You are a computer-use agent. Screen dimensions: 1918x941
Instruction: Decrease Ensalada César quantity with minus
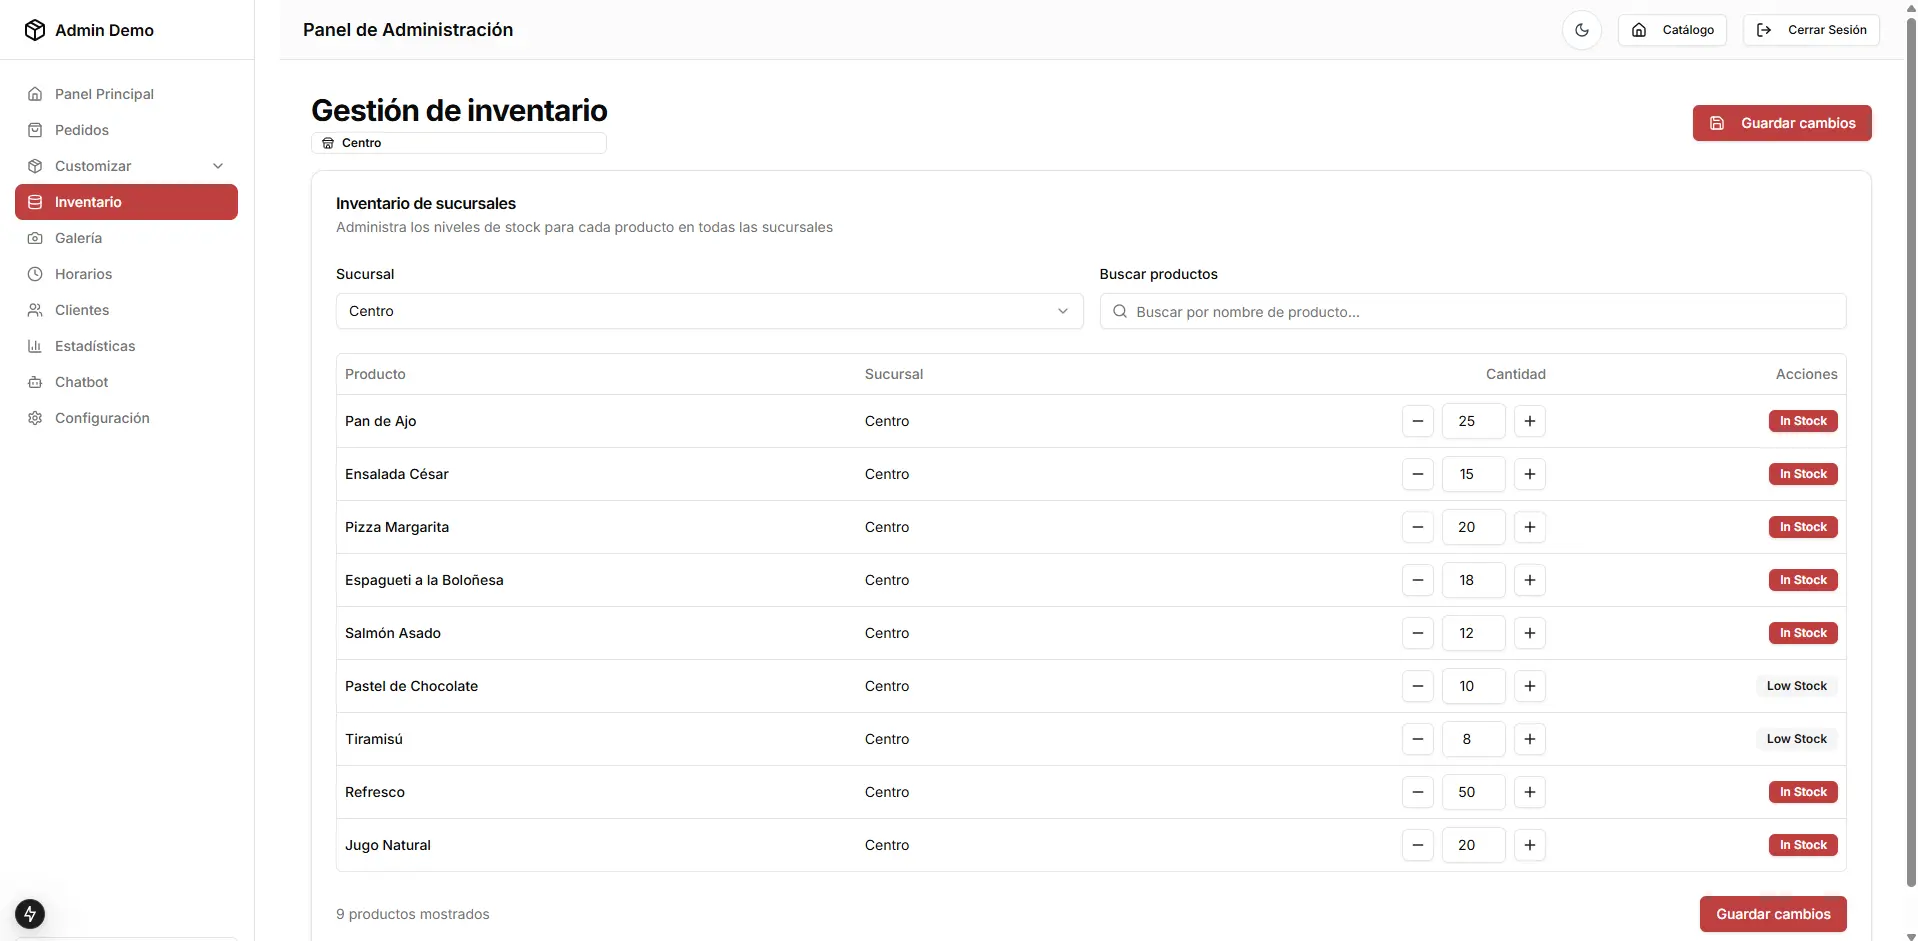pyautogui.click(x=1417, y=474)
